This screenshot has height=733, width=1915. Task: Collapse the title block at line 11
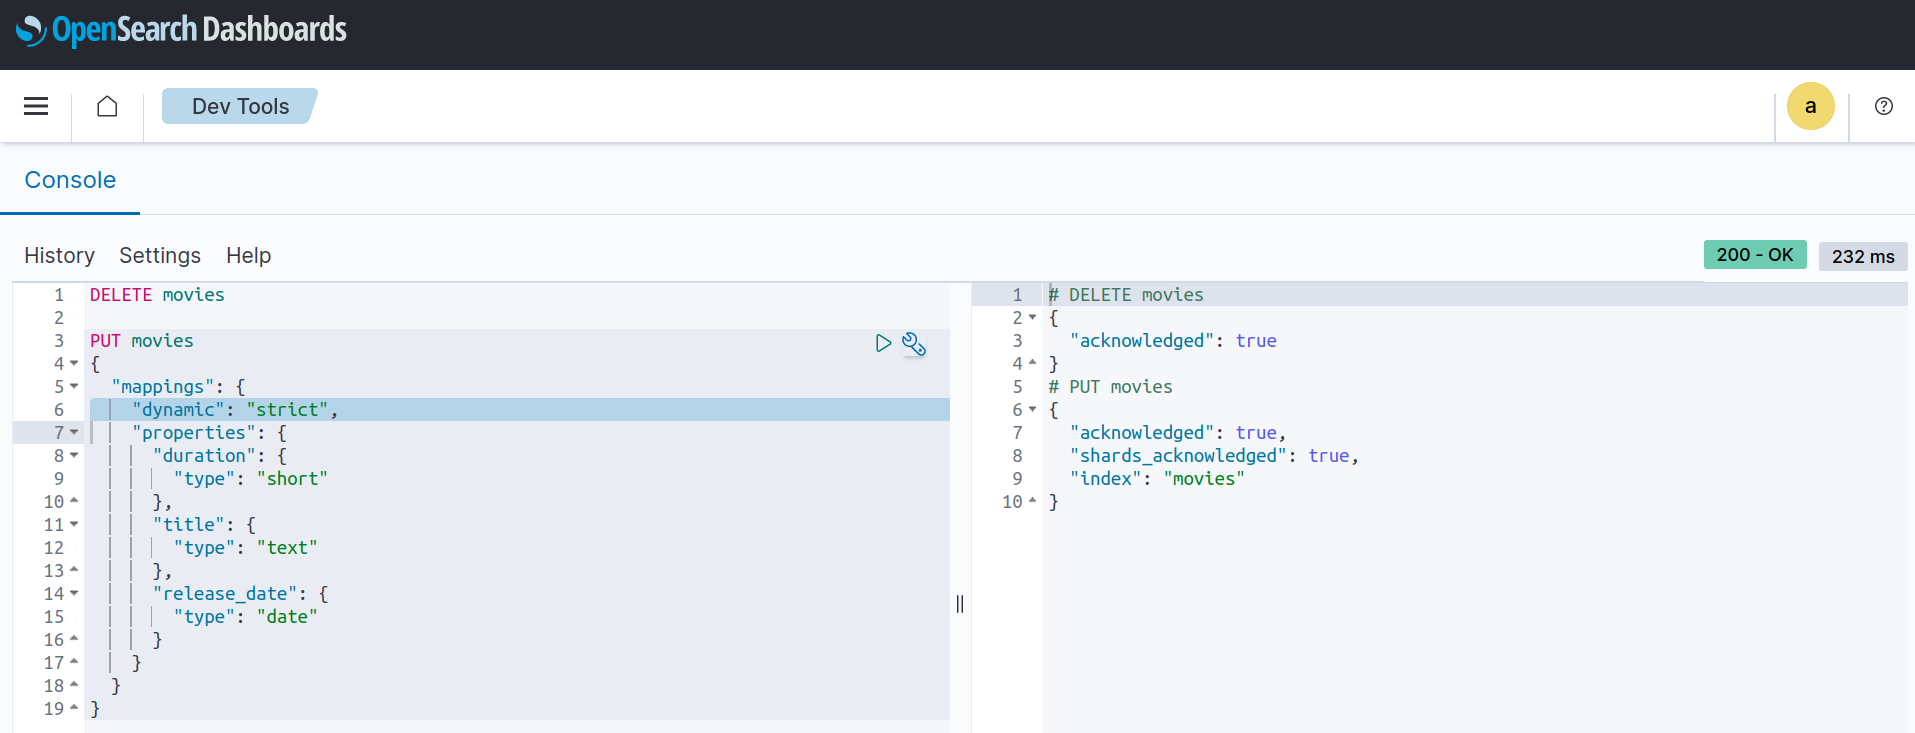pos(74,525)
